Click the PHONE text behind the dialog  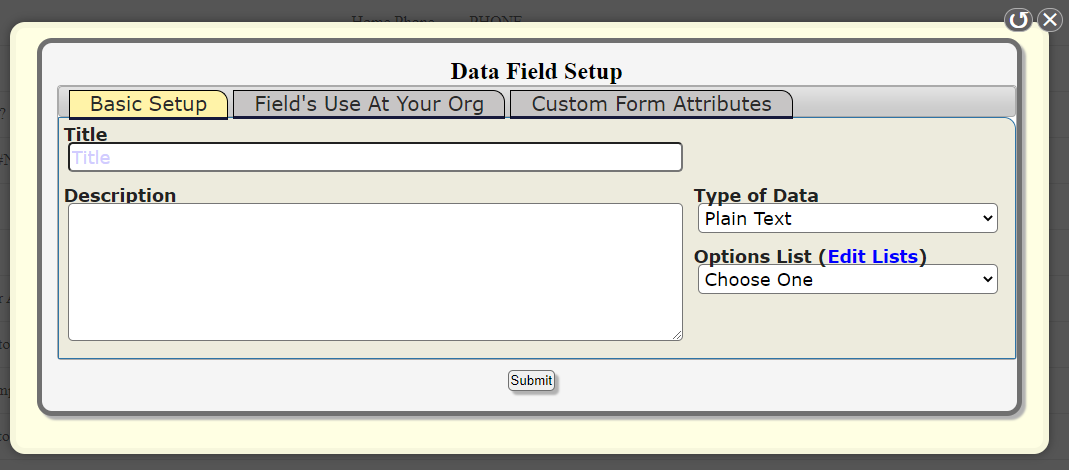pyautogui.click(x=496, y=18)
